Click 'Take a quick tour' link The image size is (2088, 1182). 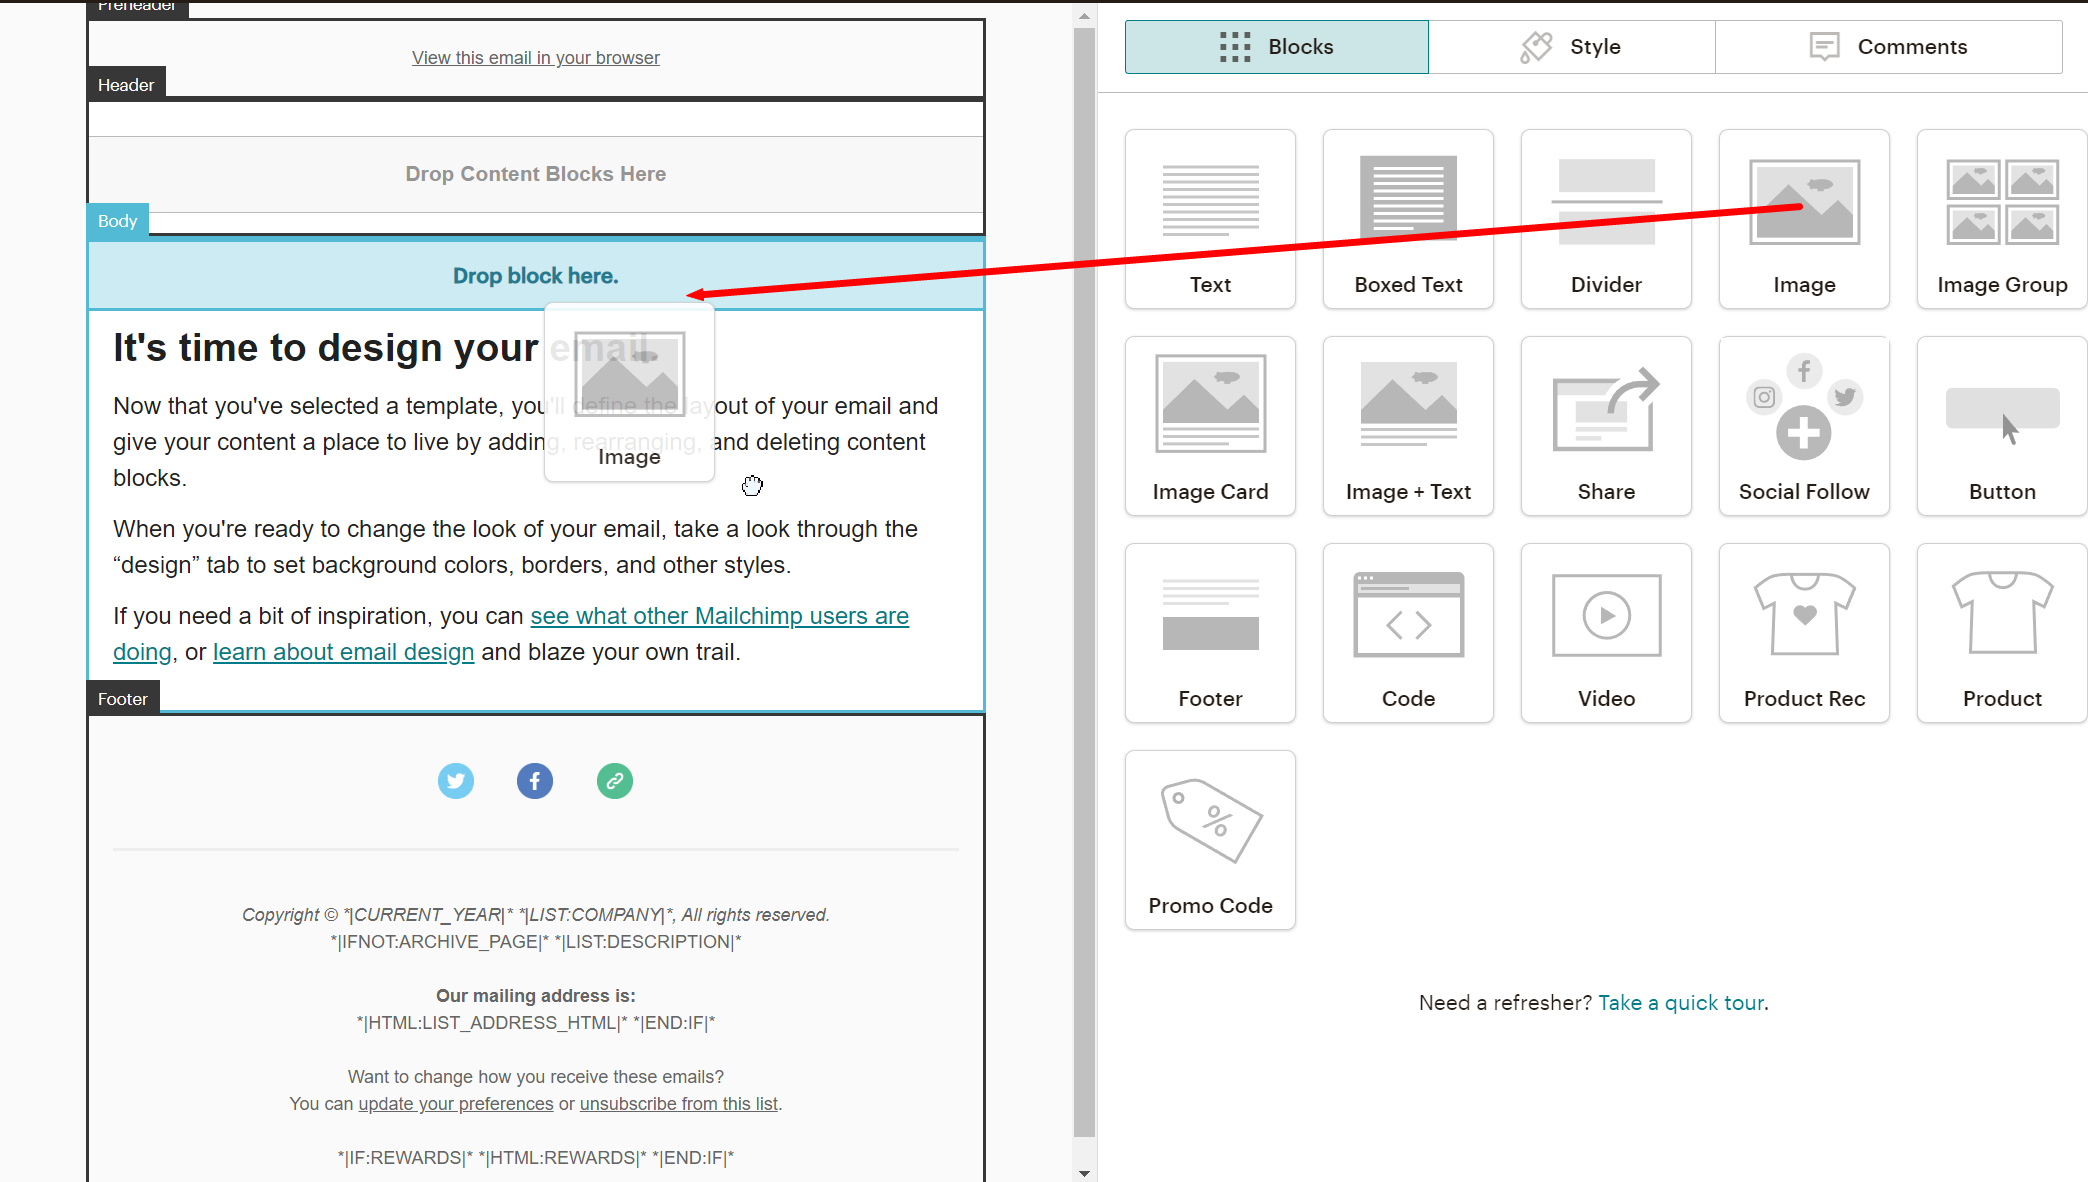1681,1003
